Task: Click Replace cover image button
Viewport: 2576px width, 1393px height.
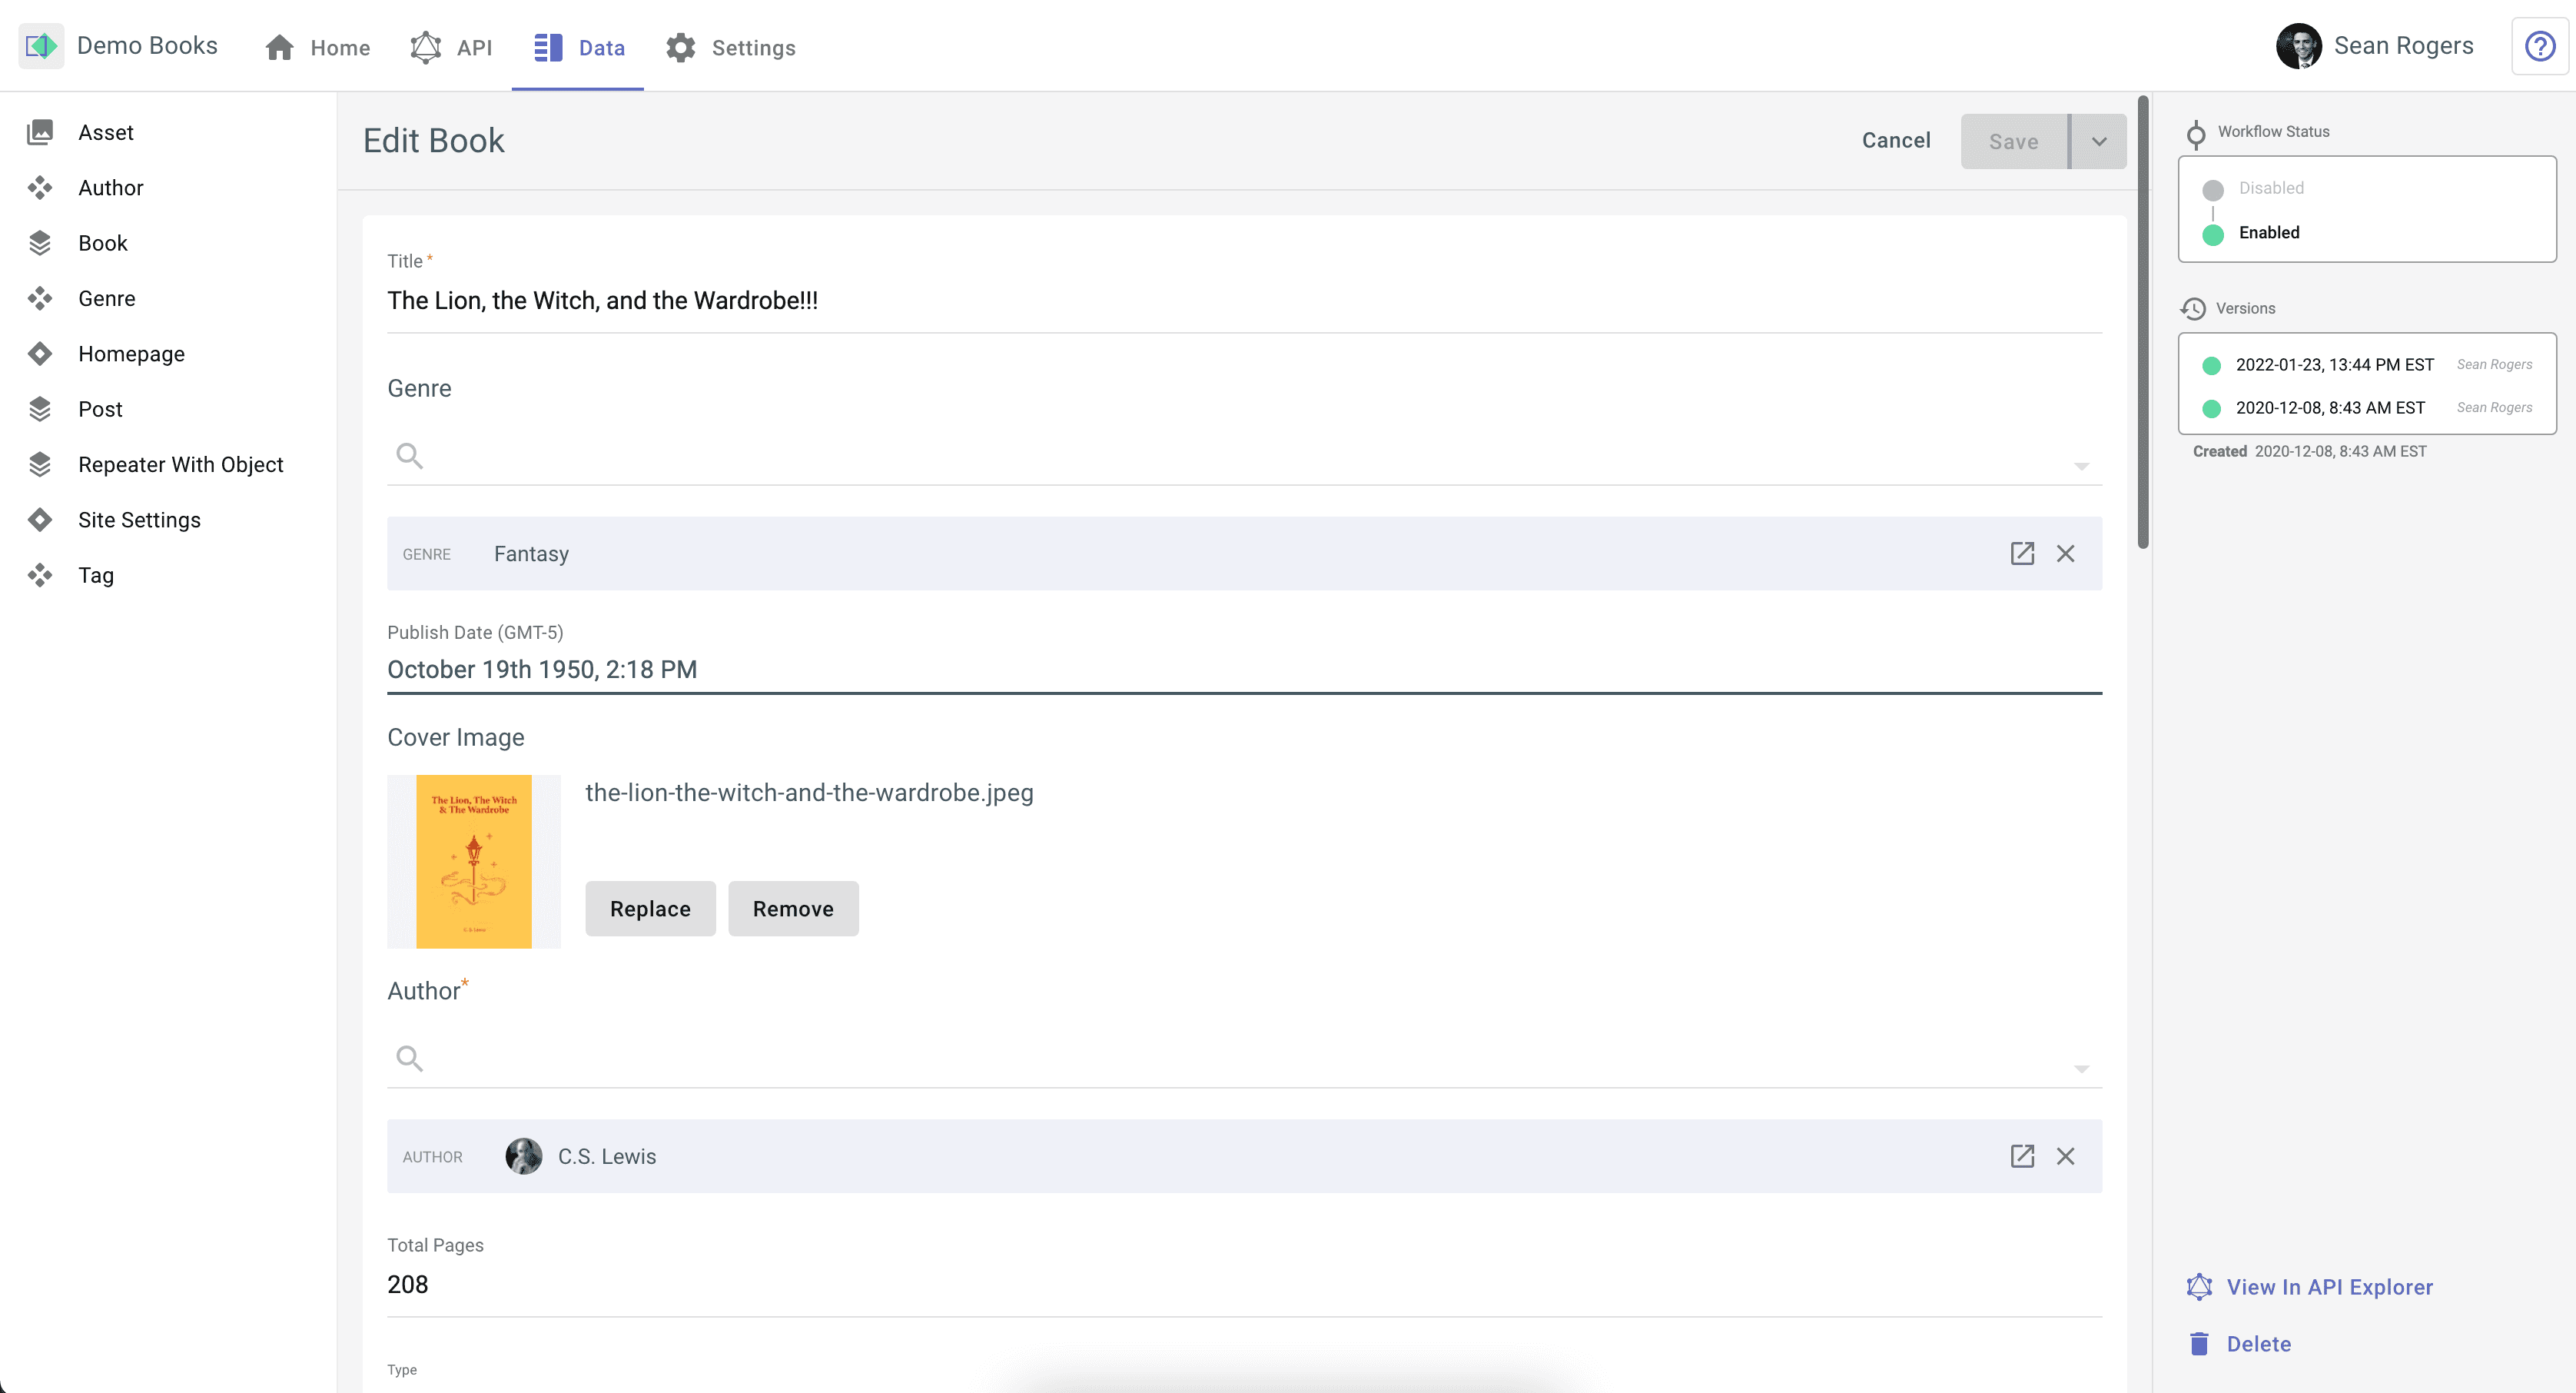Action: click(650, 909)
